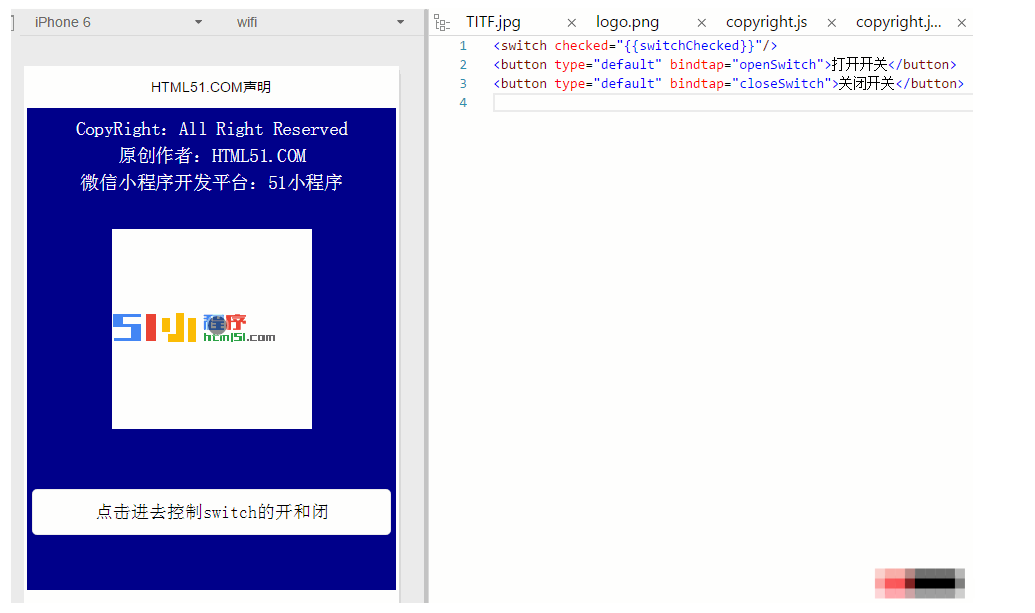Place cursor on the switch checked code line
This screenshot has width=1035, height=613.
pyautogui.click(x=635, y=46)
